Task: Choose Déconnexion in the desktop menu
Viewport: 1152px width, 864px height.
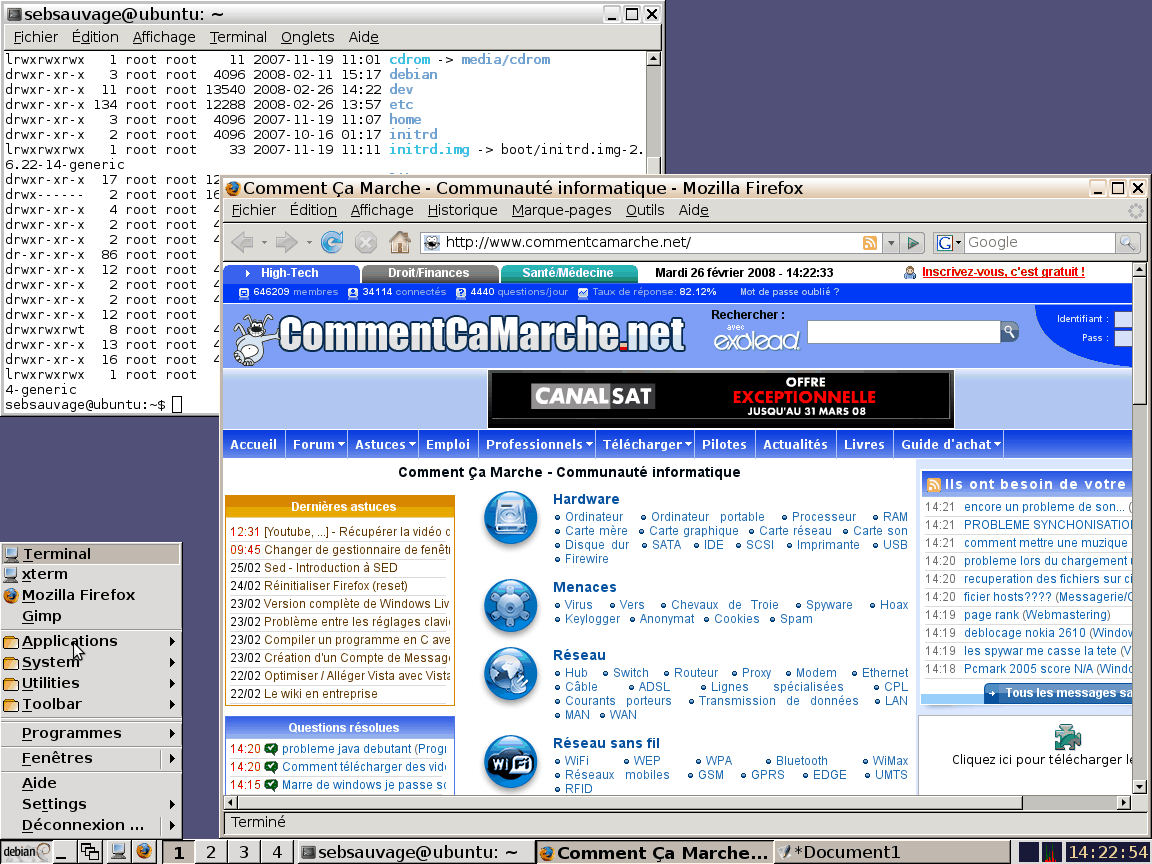Action: (x=90, y=825)
